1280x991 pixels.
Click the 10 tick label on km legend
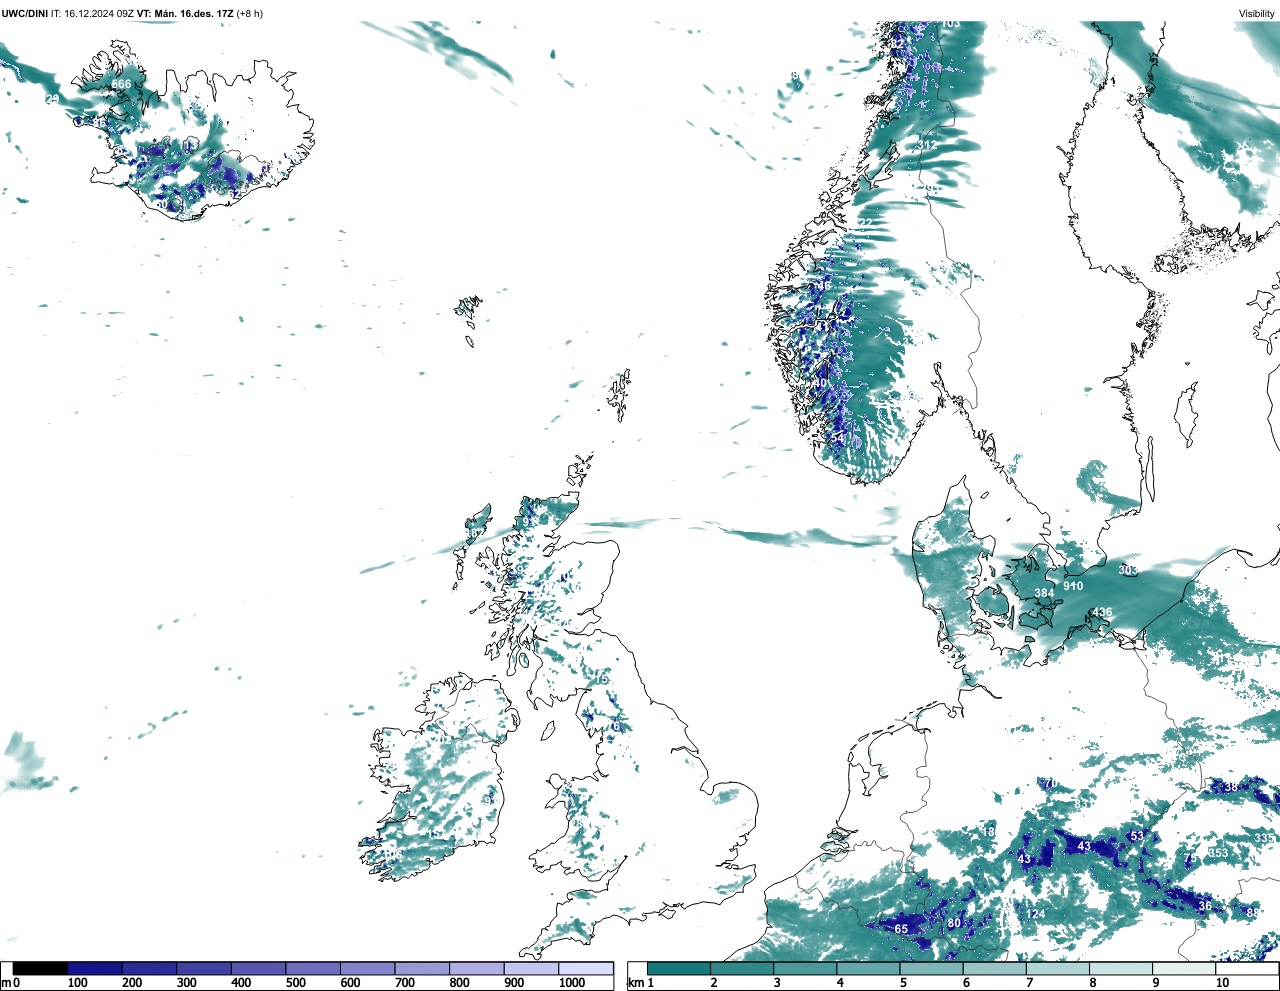[x=1222, y=983]
